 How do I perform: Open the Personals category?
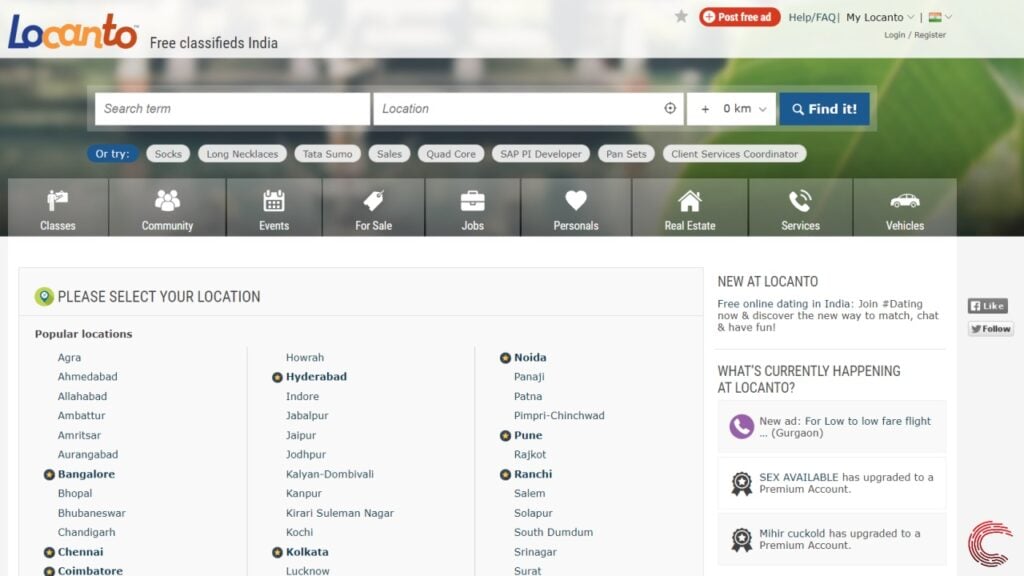click(x=576, y=208)
